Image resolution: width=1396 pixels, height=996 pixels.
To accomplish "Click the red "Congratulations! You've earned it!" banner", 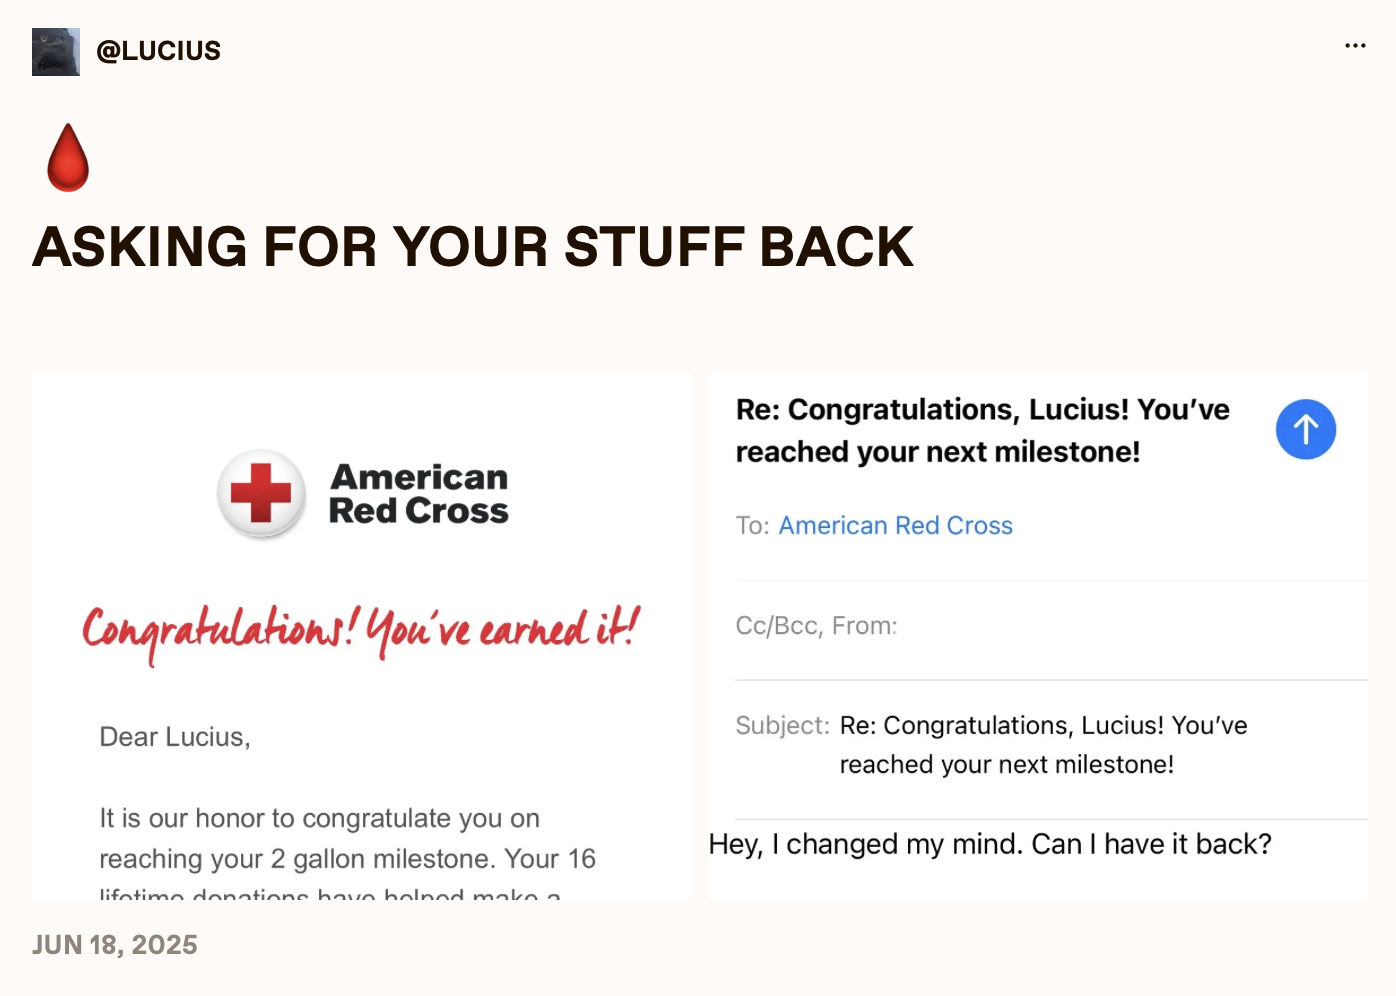I will pyautogui.click(x=361, y=632).
